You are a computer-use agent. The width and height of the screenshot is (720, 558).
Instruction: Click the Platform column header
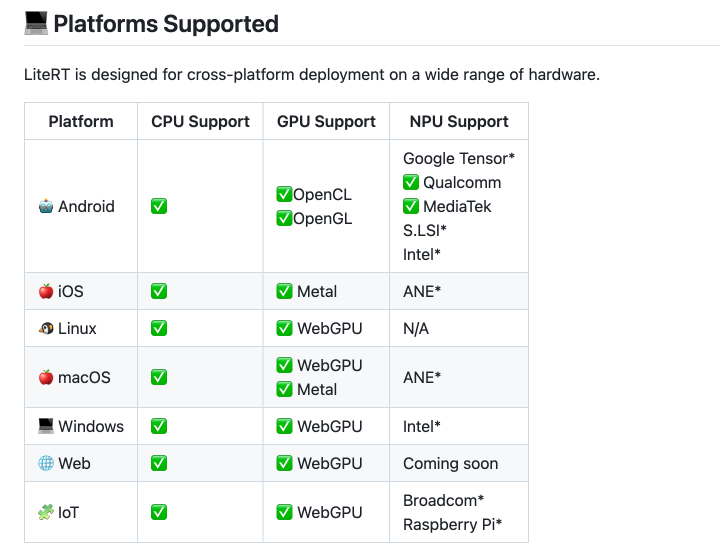point(81,122)
